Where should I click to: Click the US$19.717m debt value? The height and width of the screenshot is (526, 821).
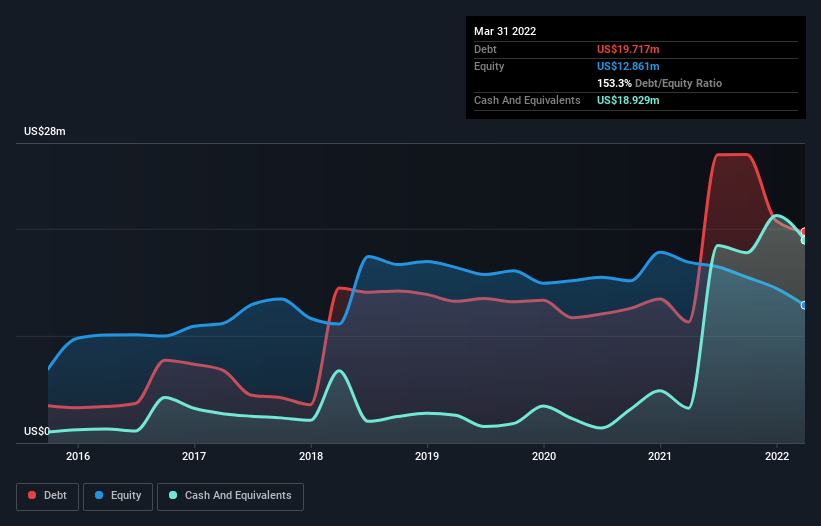(x=628, y=49)
